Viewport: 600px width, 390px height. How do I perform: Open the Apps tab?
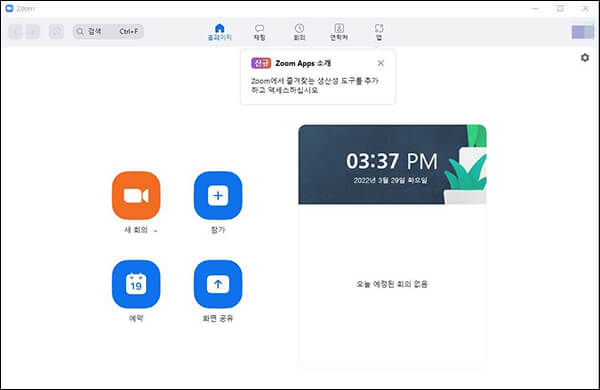(379, 32)
